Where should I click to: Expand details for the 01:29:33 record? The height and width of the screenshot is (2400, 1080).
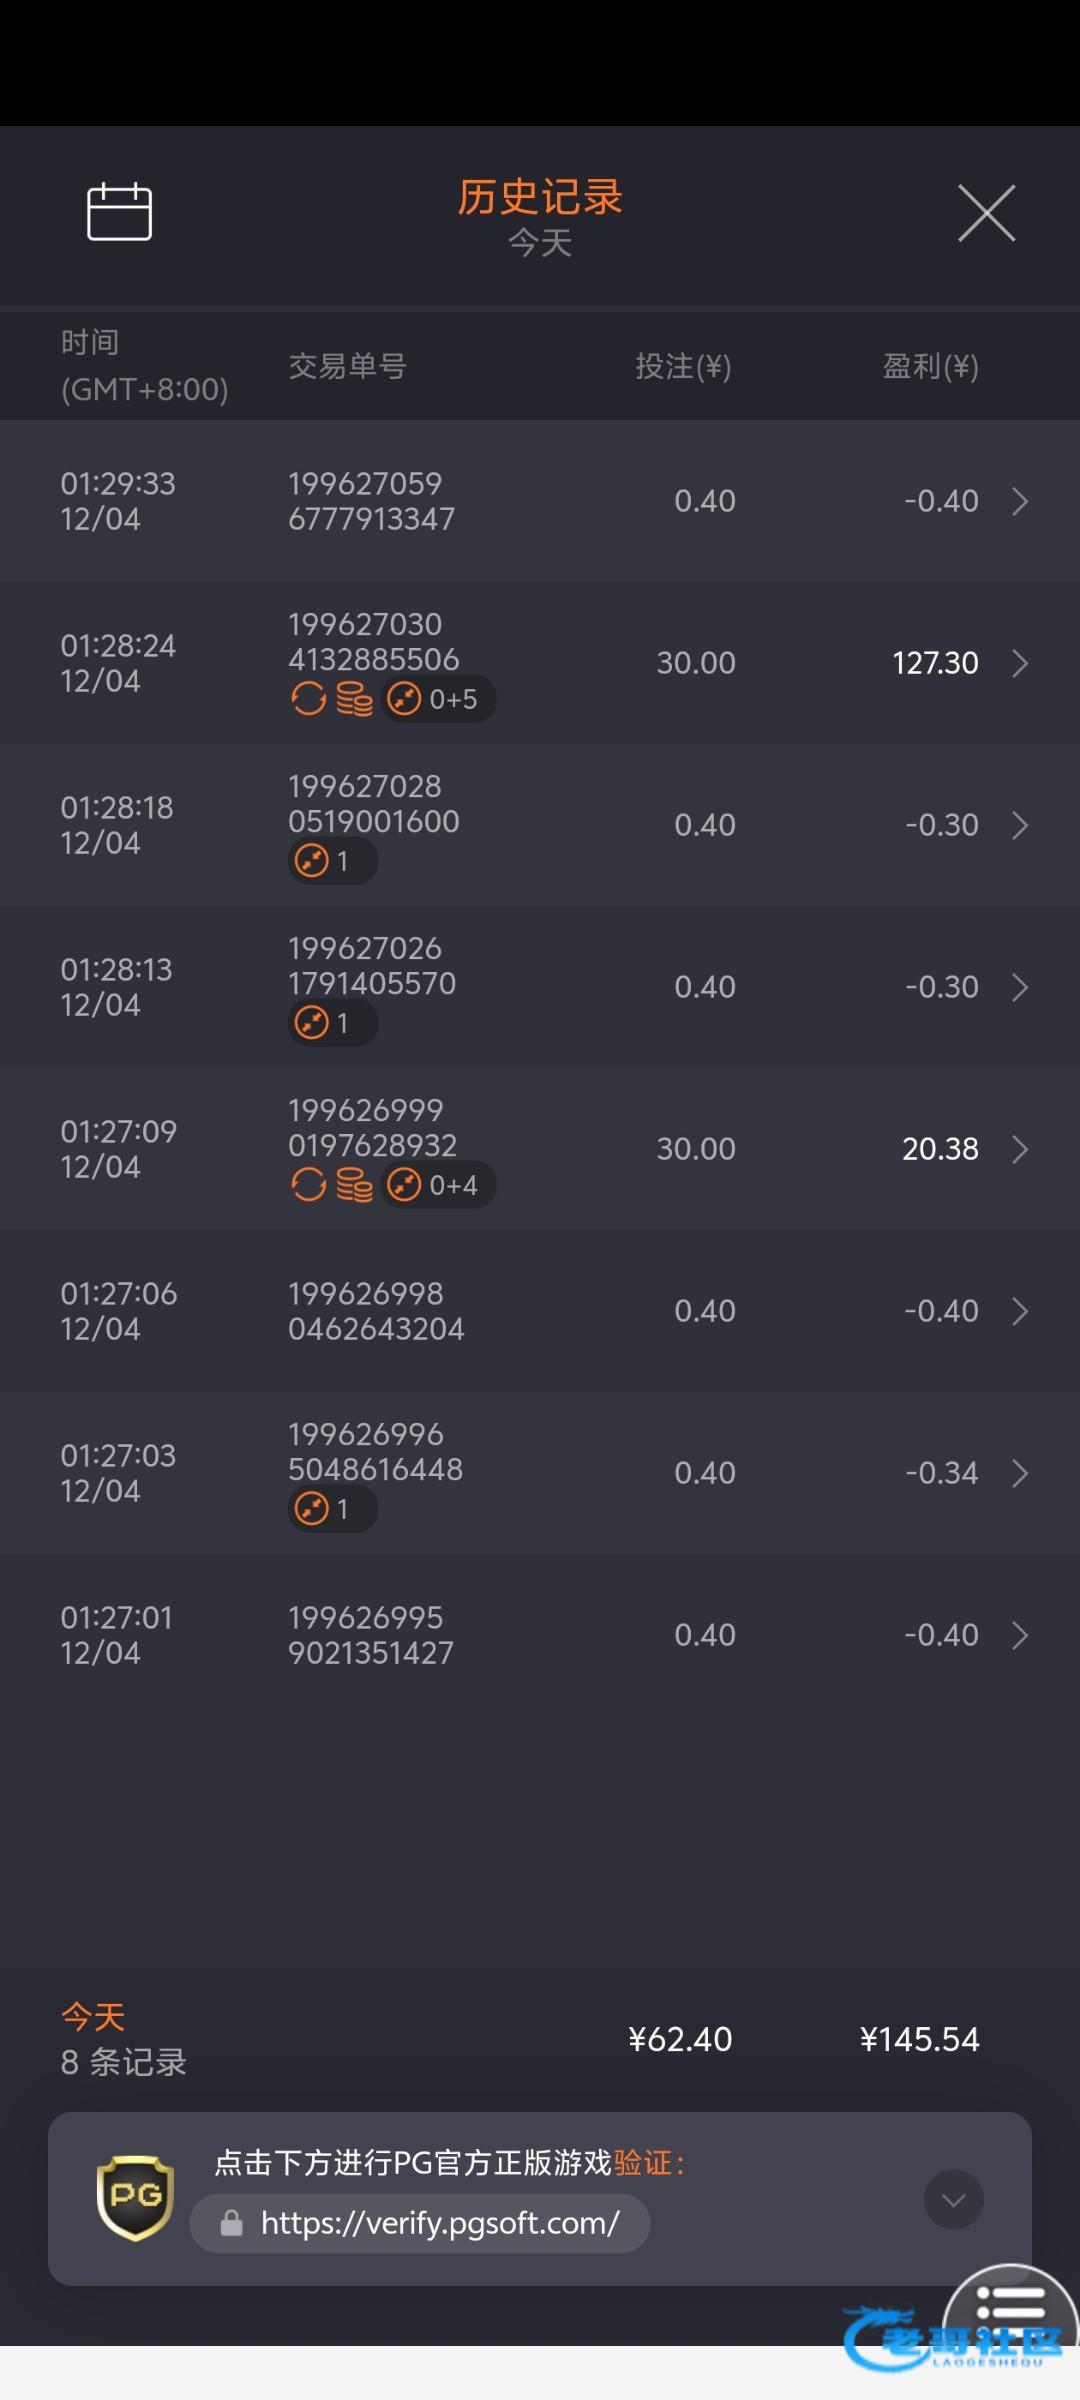pyautogui.click(x=1020, y=501)
